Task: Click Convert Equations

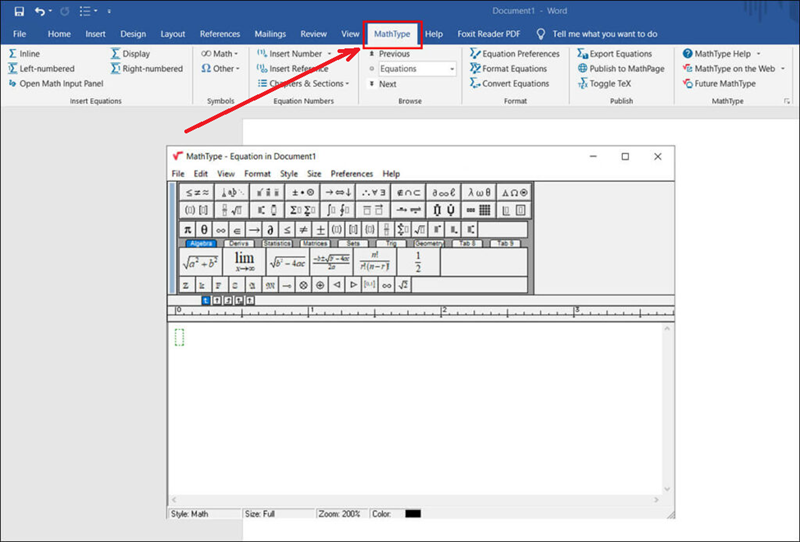Action: pyautogui.click(x=510, y=83)
